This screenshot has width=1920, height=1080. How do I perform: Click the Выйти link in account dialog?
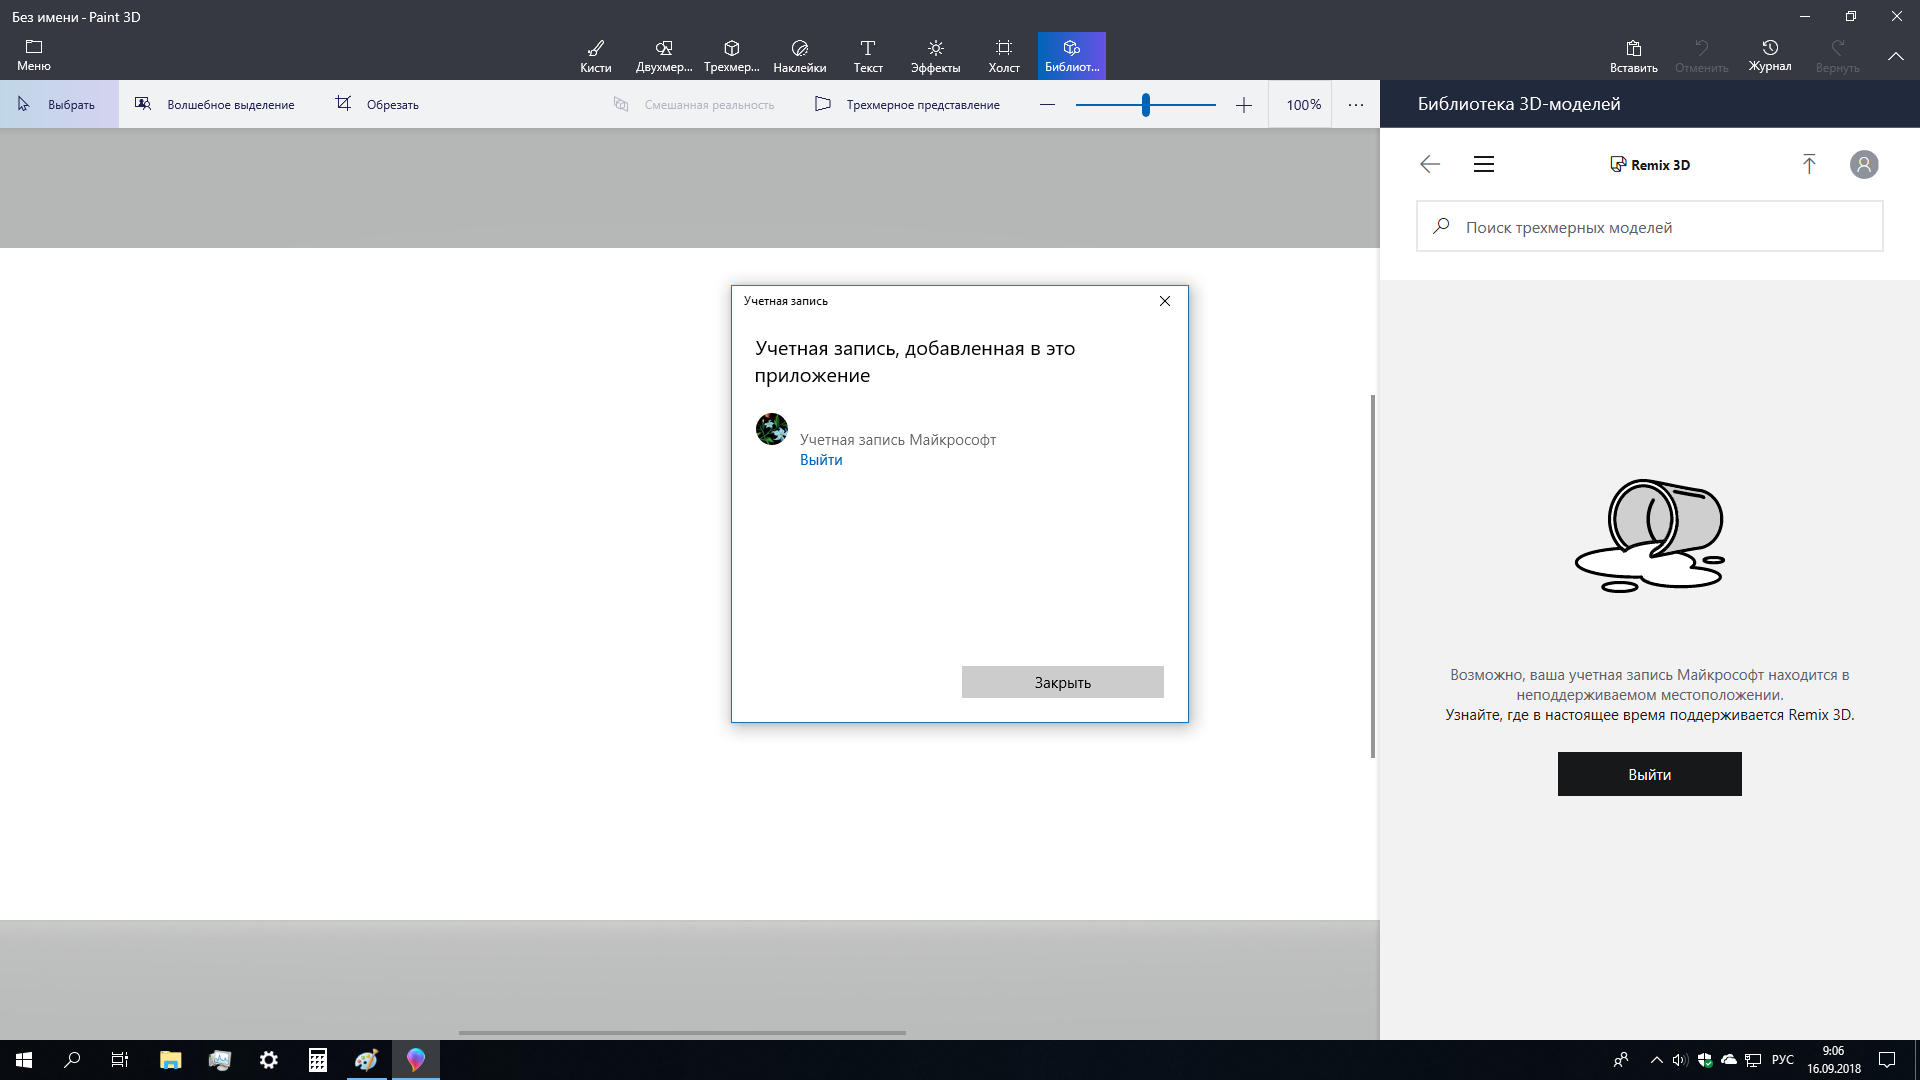coord(821,460)
